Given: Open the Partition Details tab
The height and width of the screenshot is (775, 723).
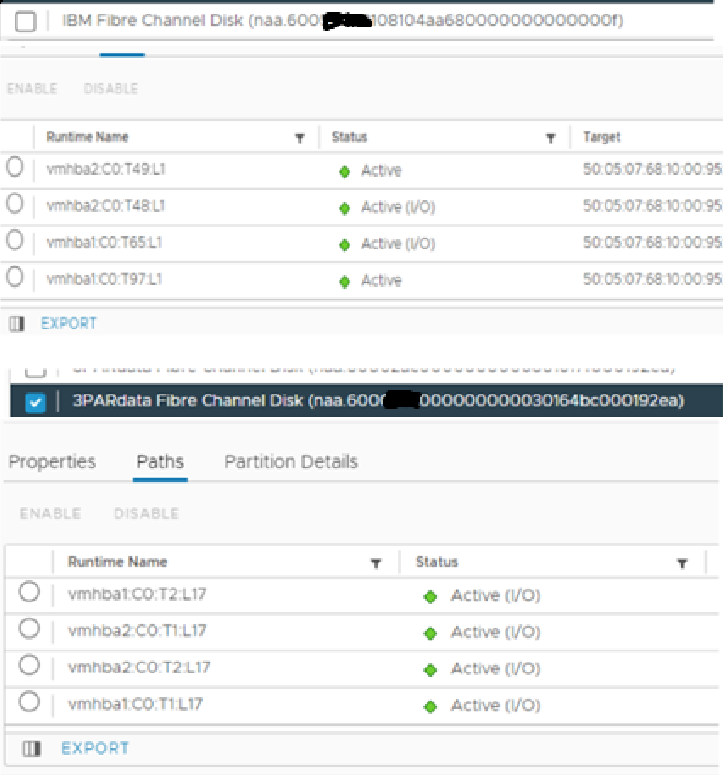Looking at the screenshot, I should (290, 462).
